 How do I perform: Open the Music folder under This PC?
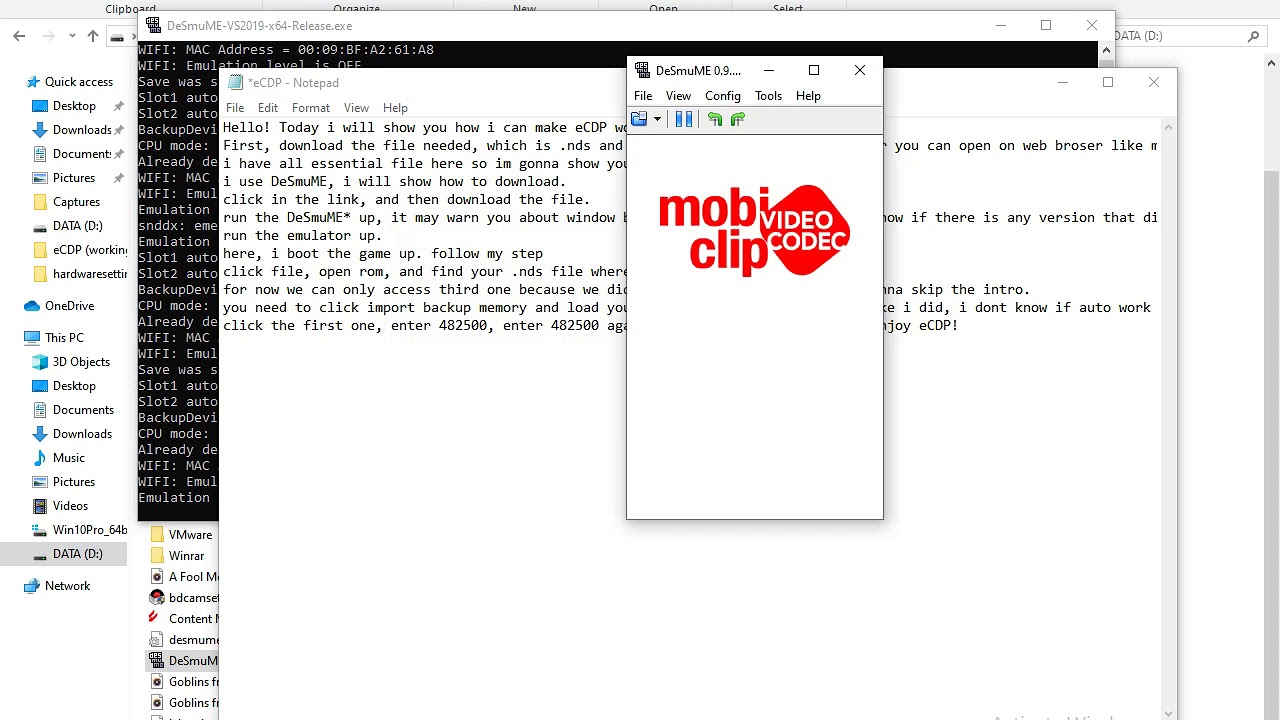(x=68, y=458)
